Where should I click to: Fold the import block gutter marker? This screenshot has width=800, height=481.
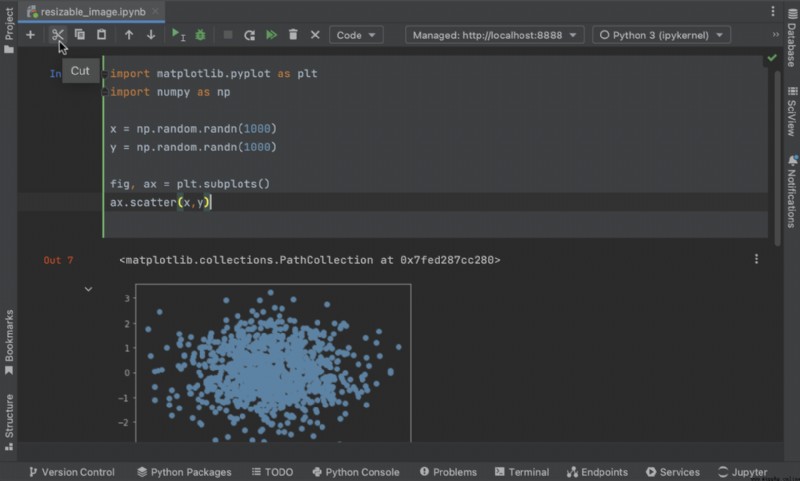click(x=105, y=74)
